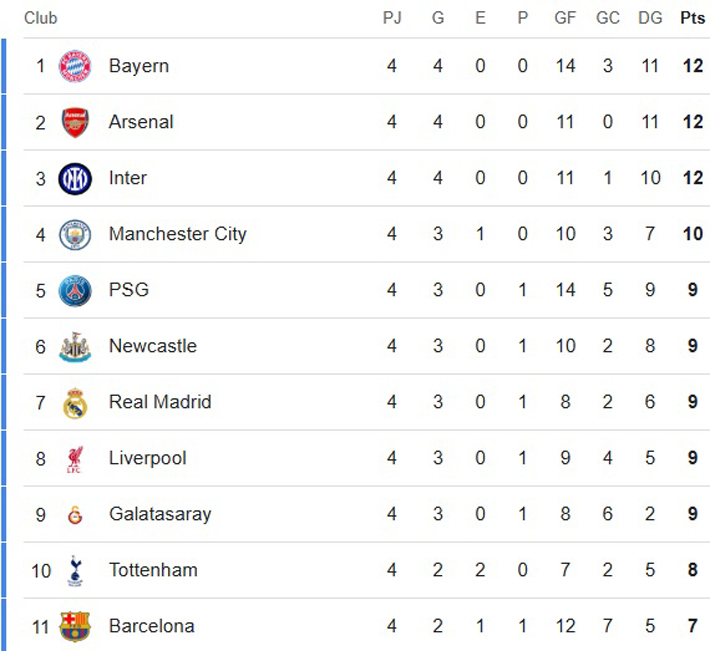Screen dimensions: 710x651
Task: Click the Tottenham club crest icon
Action: [x=75, y=570]
